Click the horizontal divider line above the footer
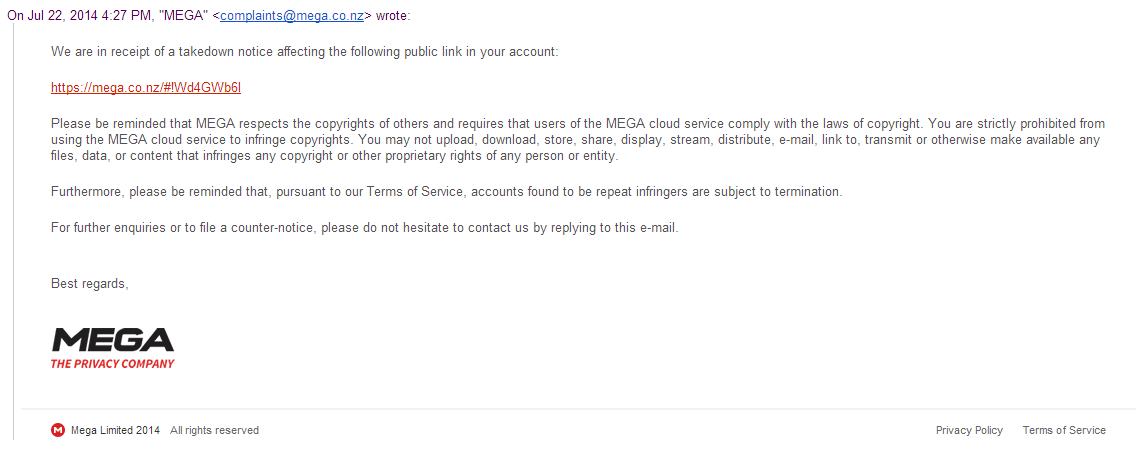 point(578,409)
